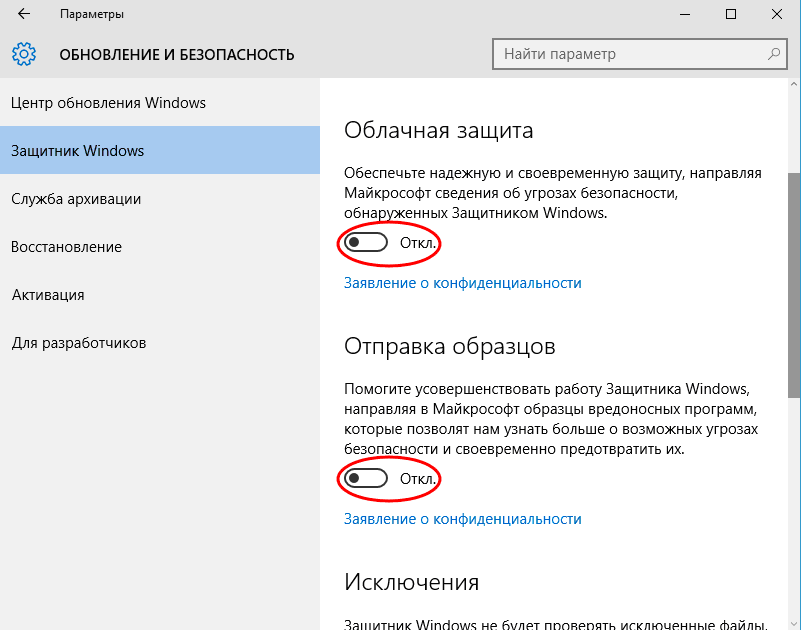Click the gear icon beside ОБНОВЛЕНИЕ И БЕЗОПАСНОСТЬ
The height and width of the screenshot is (630, 801).
(24, 54)
